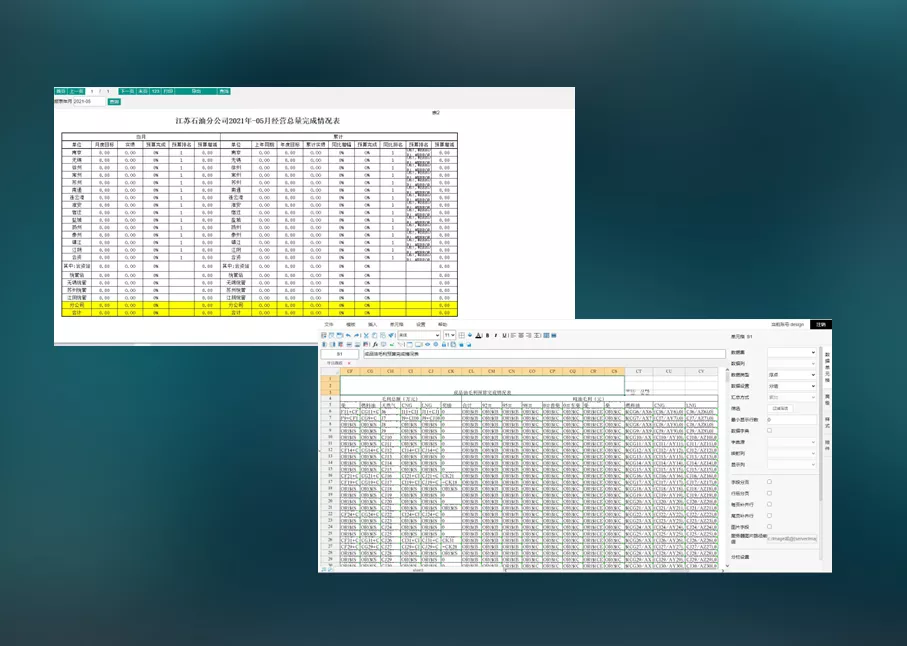Click the align right icon

point(529,335)
